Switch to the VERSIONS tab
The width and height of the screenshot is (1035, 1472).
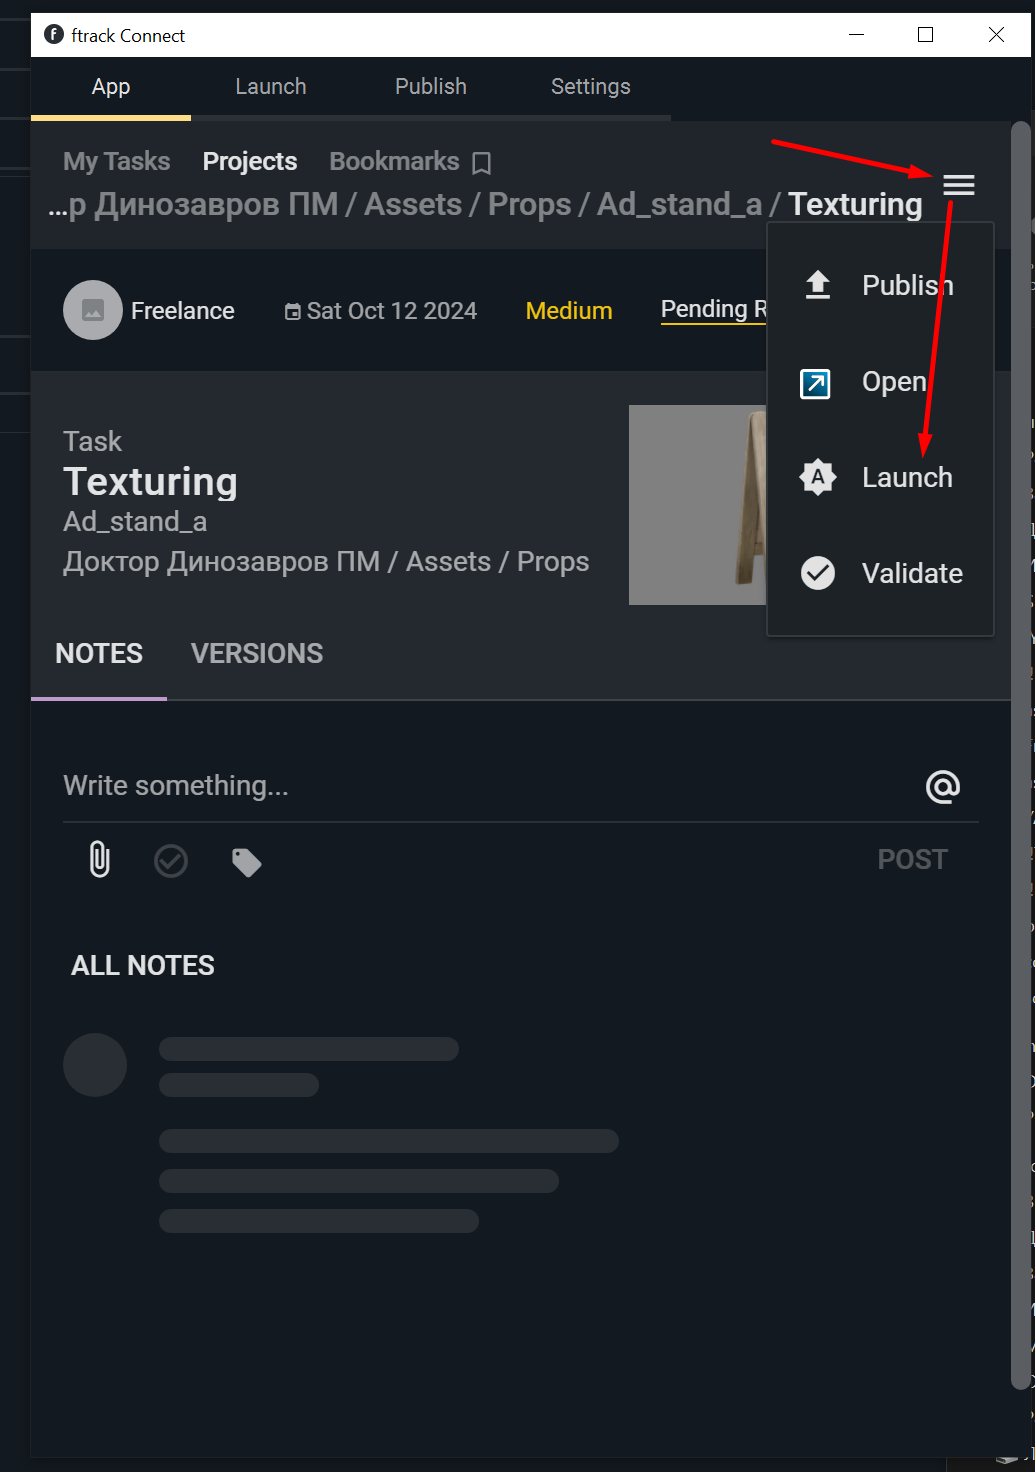pyautogui.click(x=257, y=654)
